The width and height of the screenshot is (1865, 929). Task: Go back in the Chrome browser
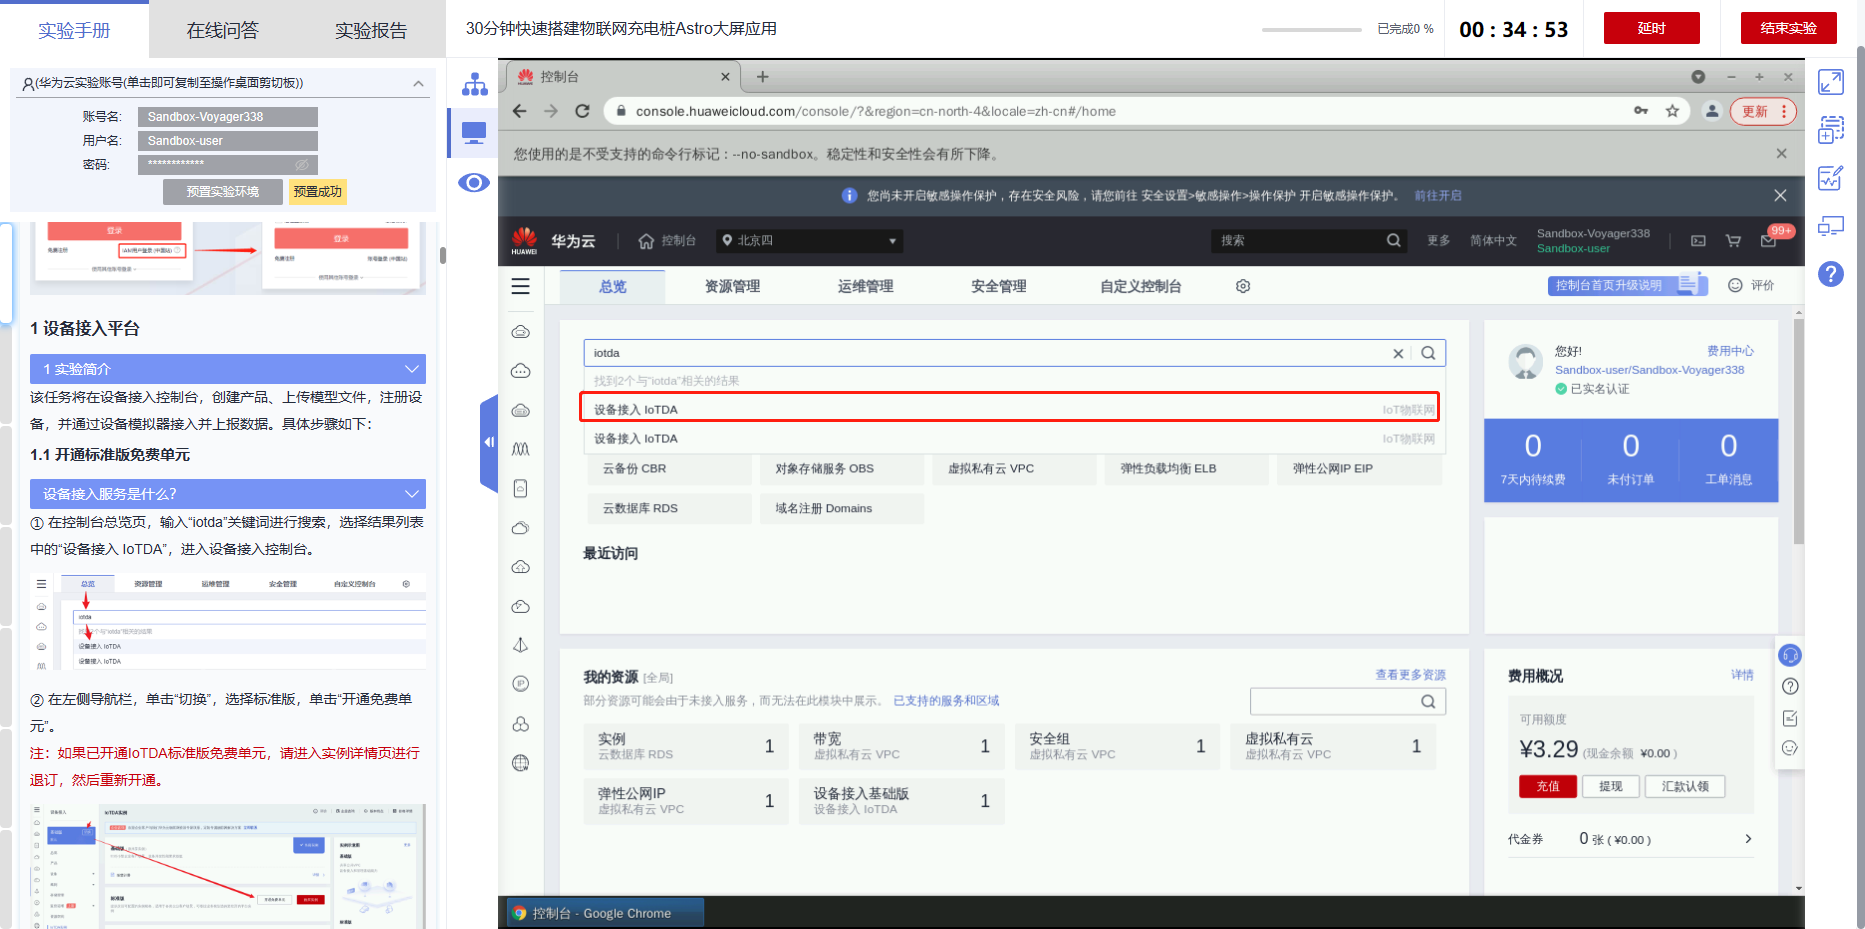[519, 111]
